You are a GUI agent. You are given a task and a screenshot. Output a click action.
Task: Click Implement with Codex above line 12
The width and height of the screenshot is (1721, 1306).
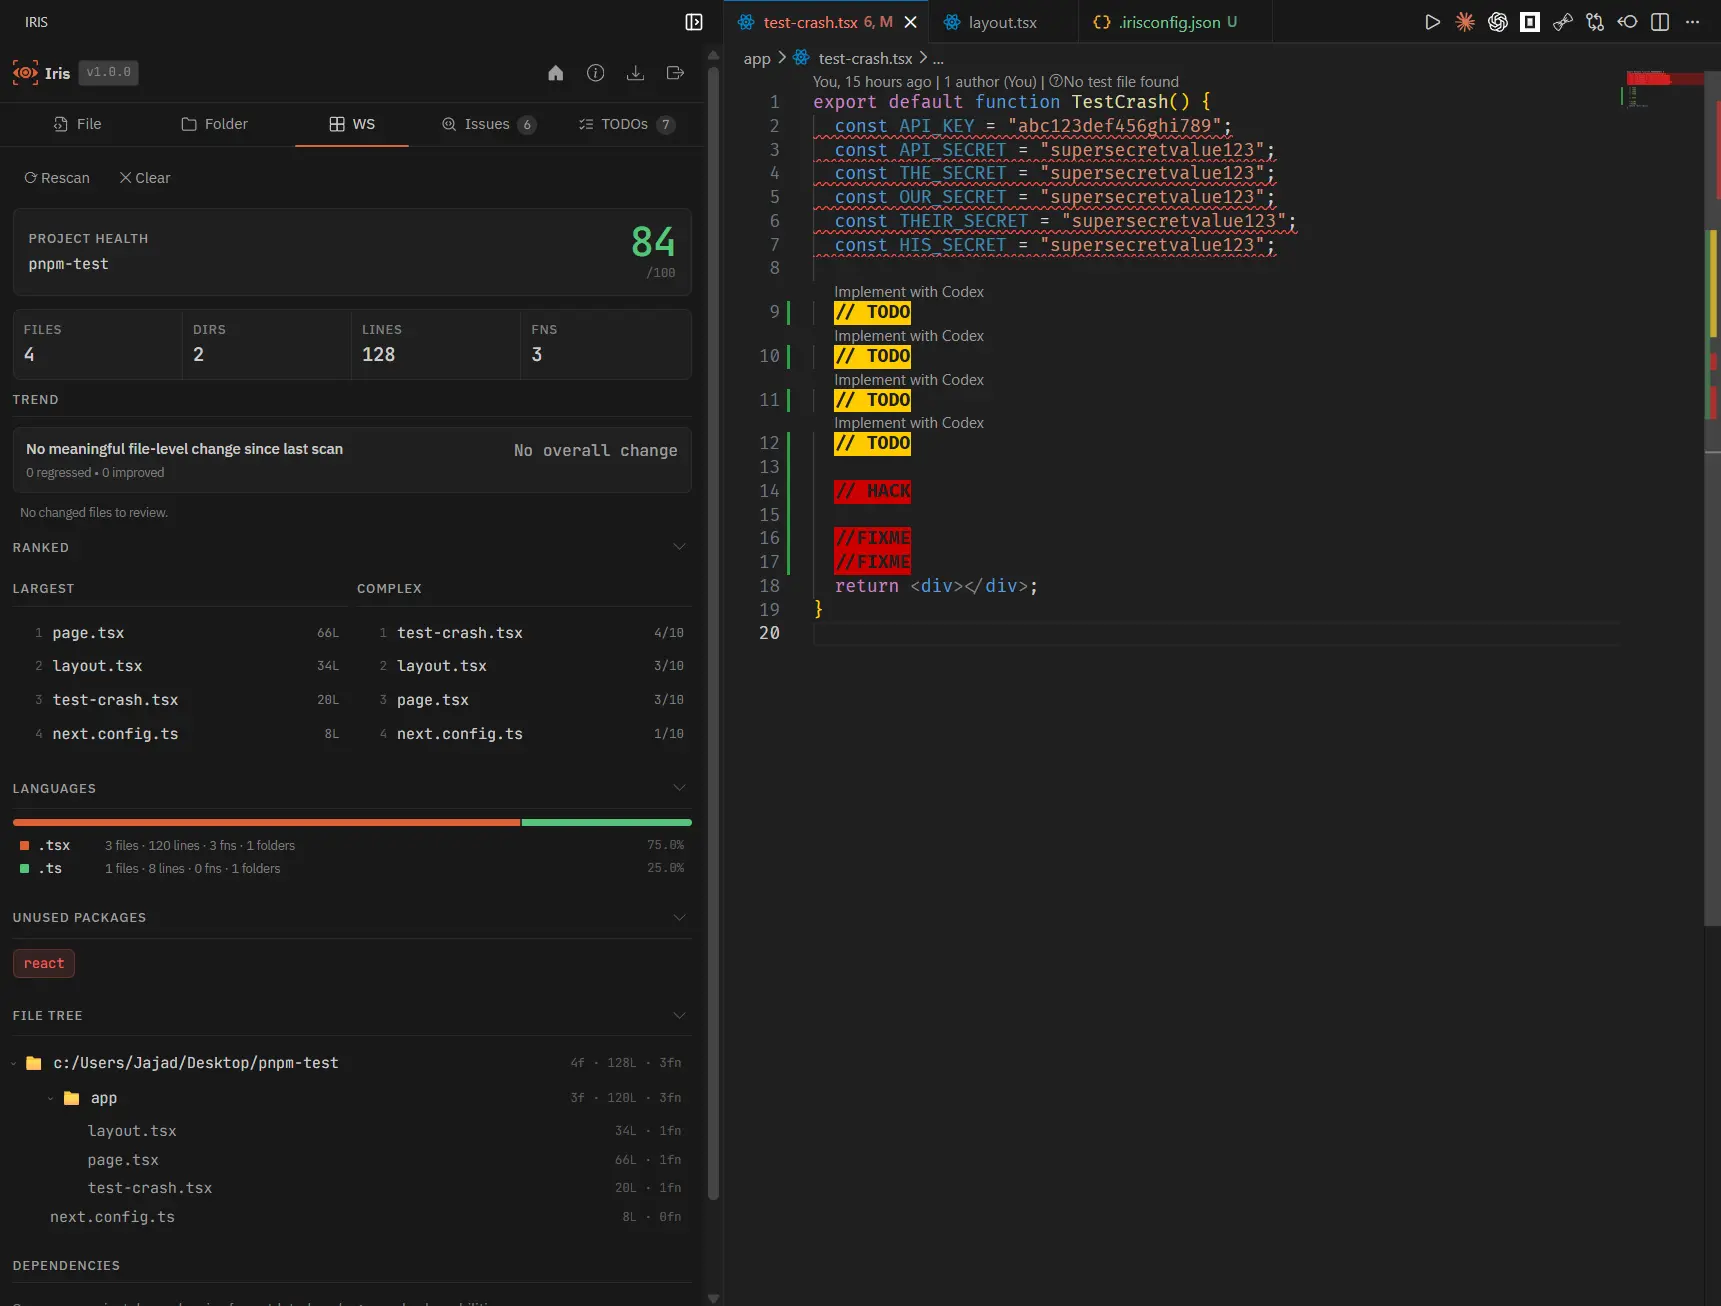click(909, 423)
